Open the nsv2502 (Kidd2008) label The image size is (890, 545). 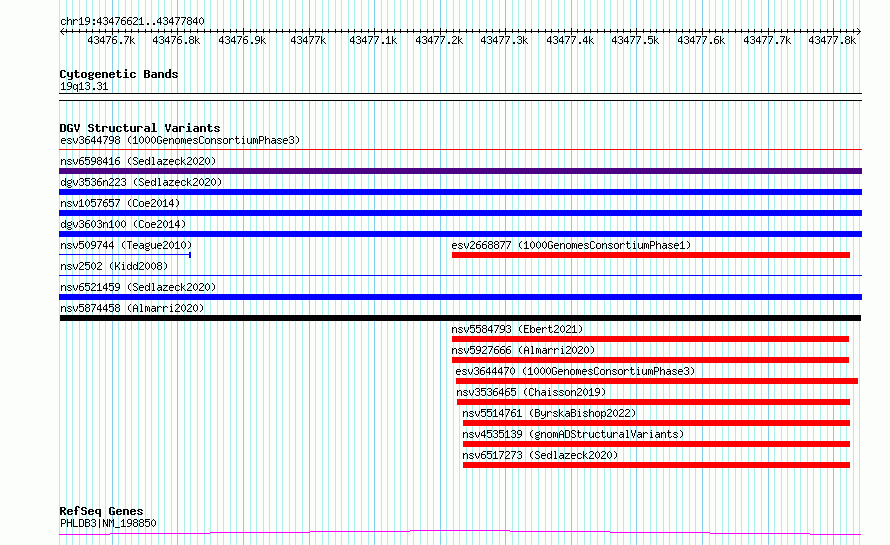click(114, 266)
